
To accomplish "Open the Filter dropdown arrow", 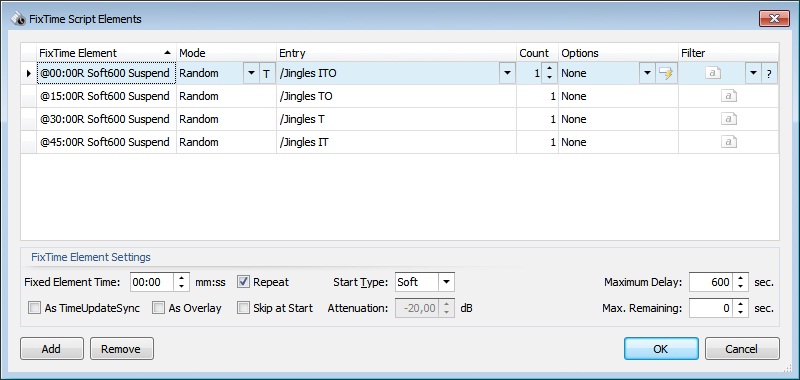I will pyautogui.click(x=753, y=73).
